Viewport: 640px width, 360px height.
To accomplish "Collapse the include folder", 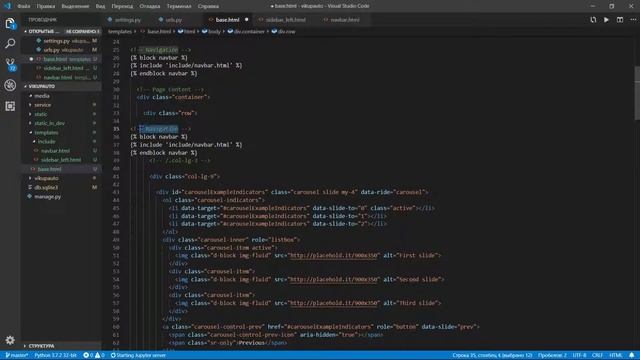I will [61, 142].
